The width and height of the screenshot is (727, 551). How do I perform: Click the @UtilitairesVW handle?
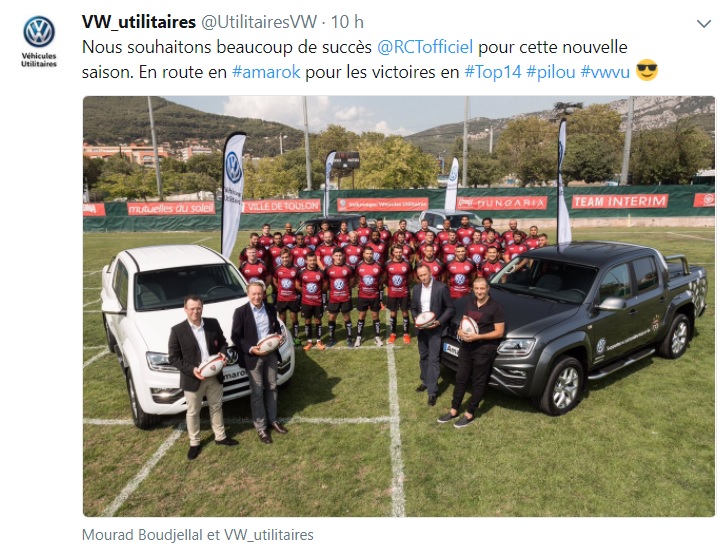point(259,22)
